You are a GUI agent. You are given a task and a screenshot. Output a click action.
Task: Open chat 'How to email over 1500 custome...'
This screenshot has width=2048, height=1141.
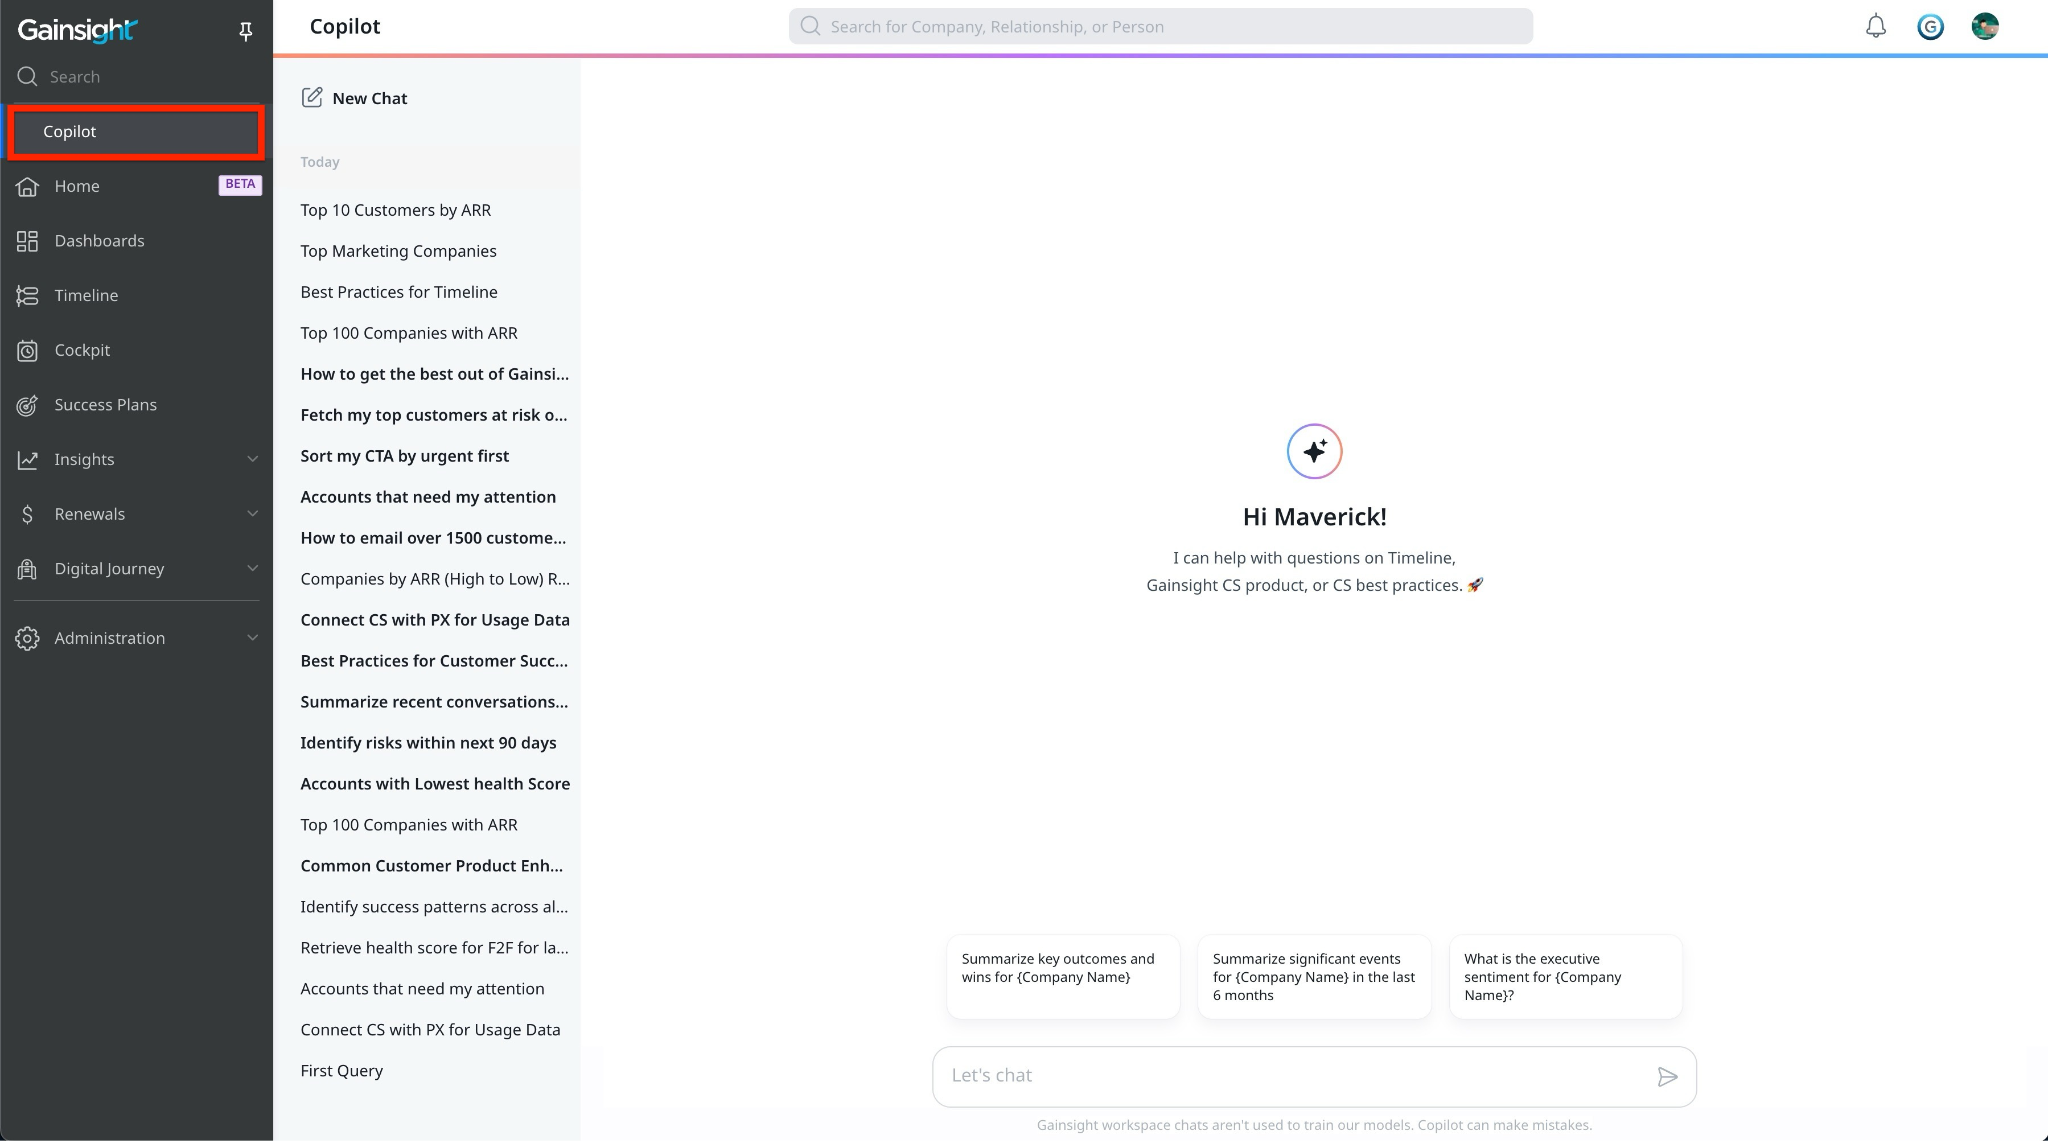[x=433, y=538]
